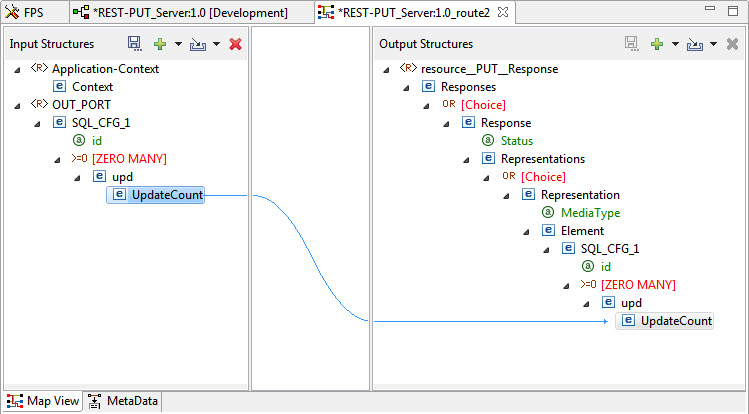Click the Responses element icon

(428, 86)
